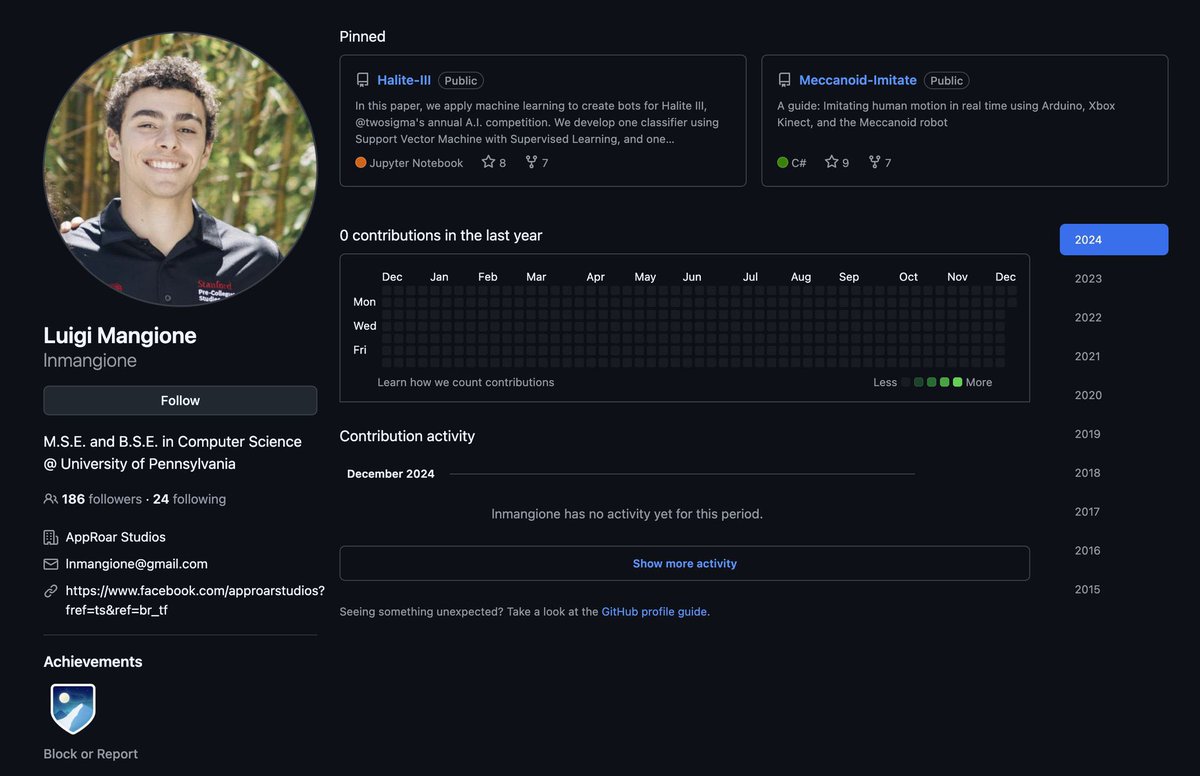
Task: Open the achievement badge under Achievements
Action: tap(73, 709)
